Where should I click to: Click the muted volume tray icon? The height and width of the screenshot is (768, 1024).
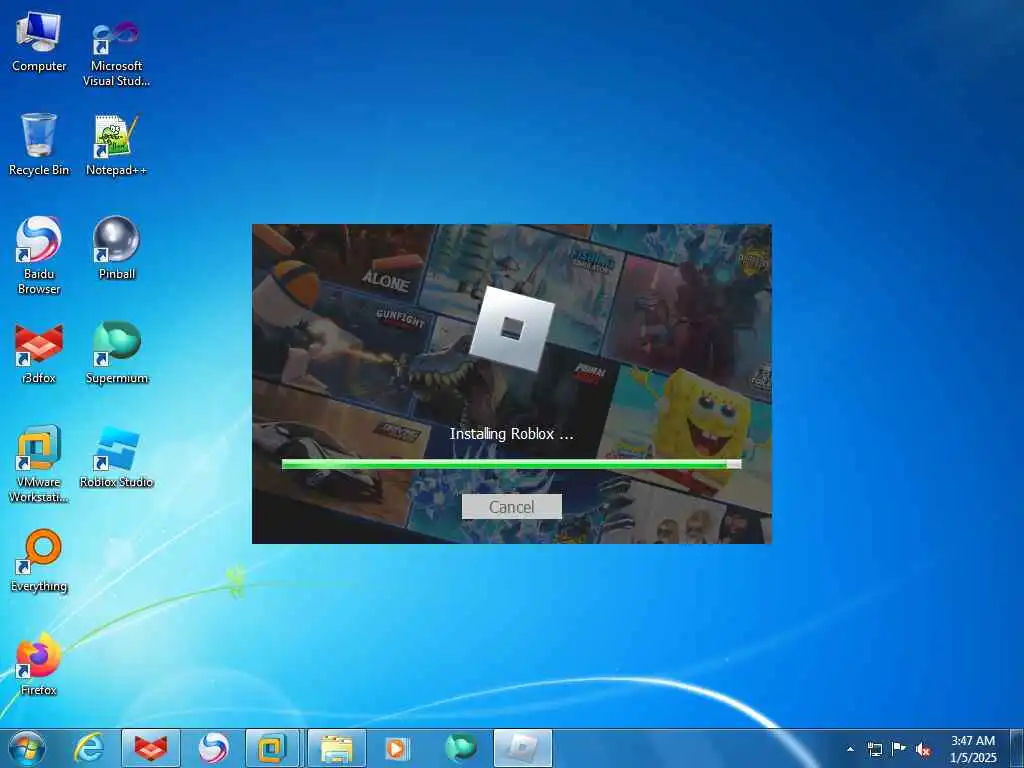pos(923,749)
